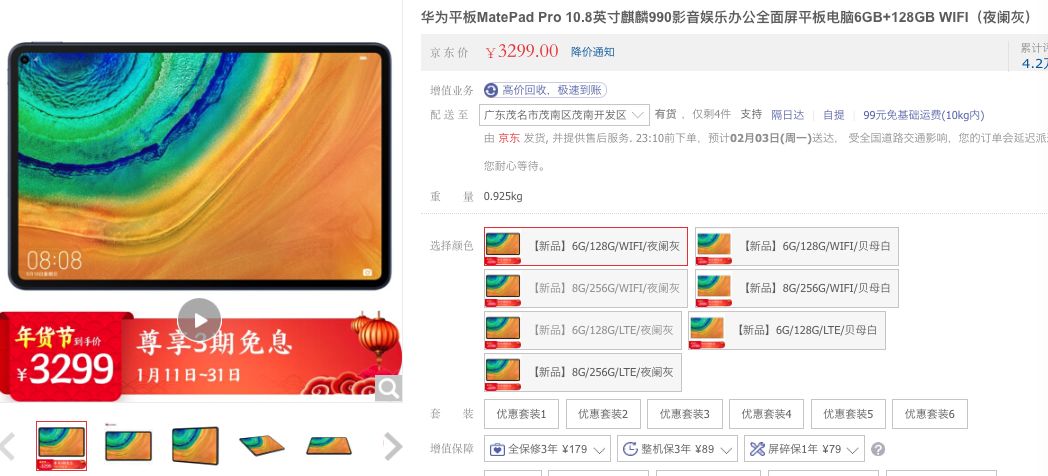Image resolution: width=1048 pixels, height=476 pixels.
Task: Click the 高价回收 recycle icon
Action: [491, 90]
